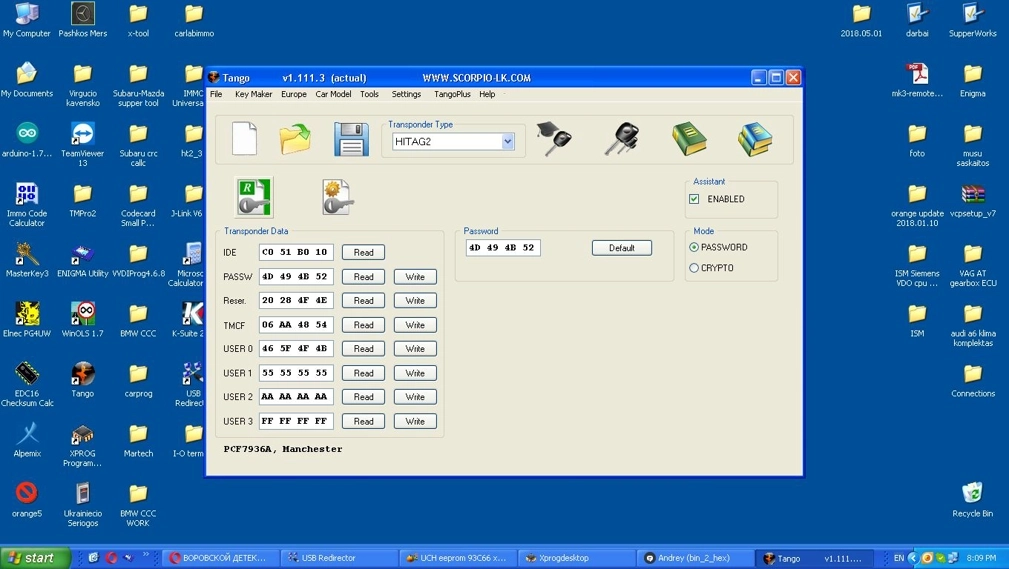This screenshot has width=1009, height=569.
Task: Open the Settings menu
Action: [406, 94]
